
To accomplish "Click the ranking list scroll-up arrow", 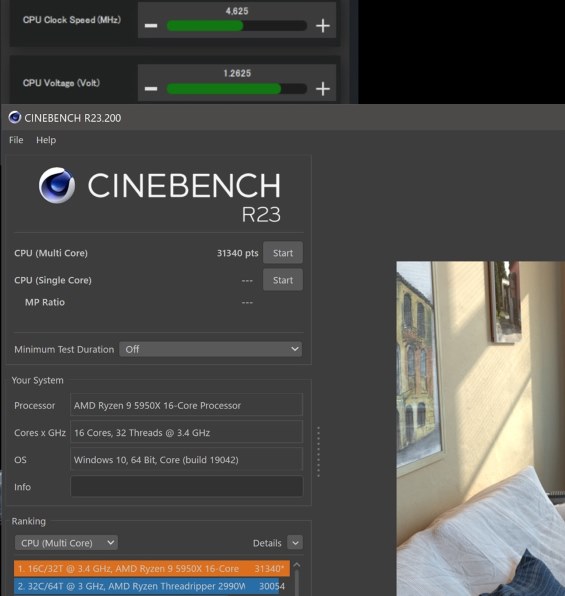I will click(x=297, y=565).
